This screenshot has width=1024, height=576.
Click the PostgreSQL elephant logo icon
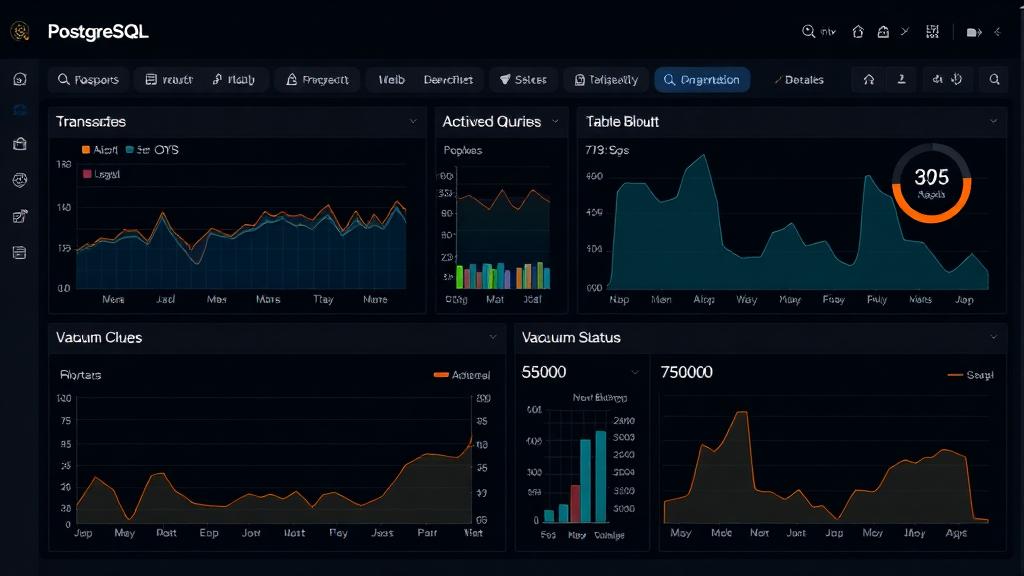(20, 31)
